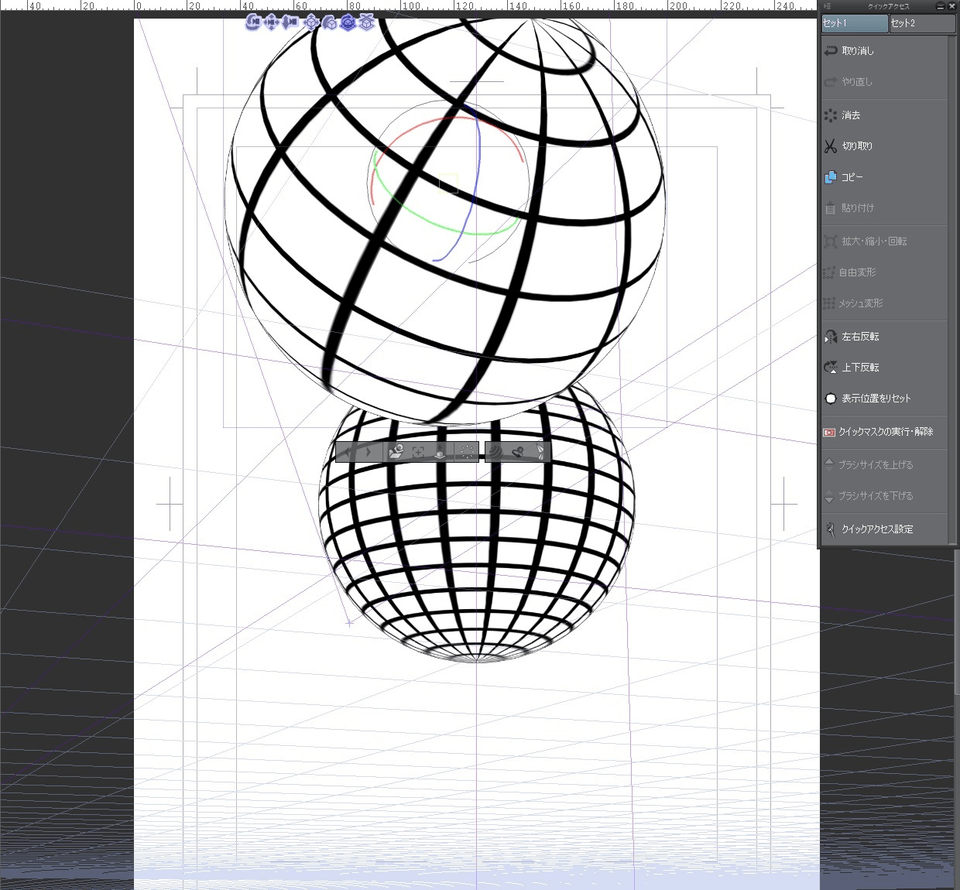
Task: Click 上下反転 (Flip Vertical) entry
Action: click(885, 367)
